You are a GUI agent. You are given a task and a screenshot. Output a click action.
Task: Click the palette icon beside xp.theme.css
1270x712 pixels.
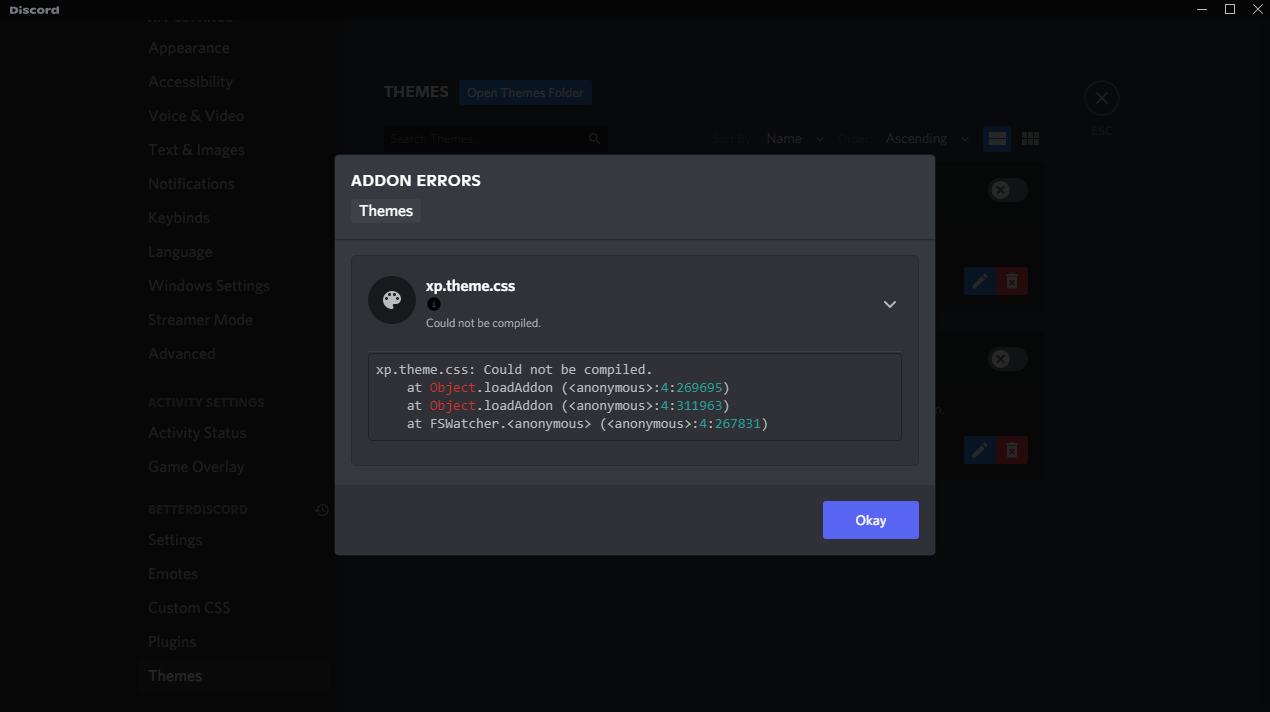point(392,300)
